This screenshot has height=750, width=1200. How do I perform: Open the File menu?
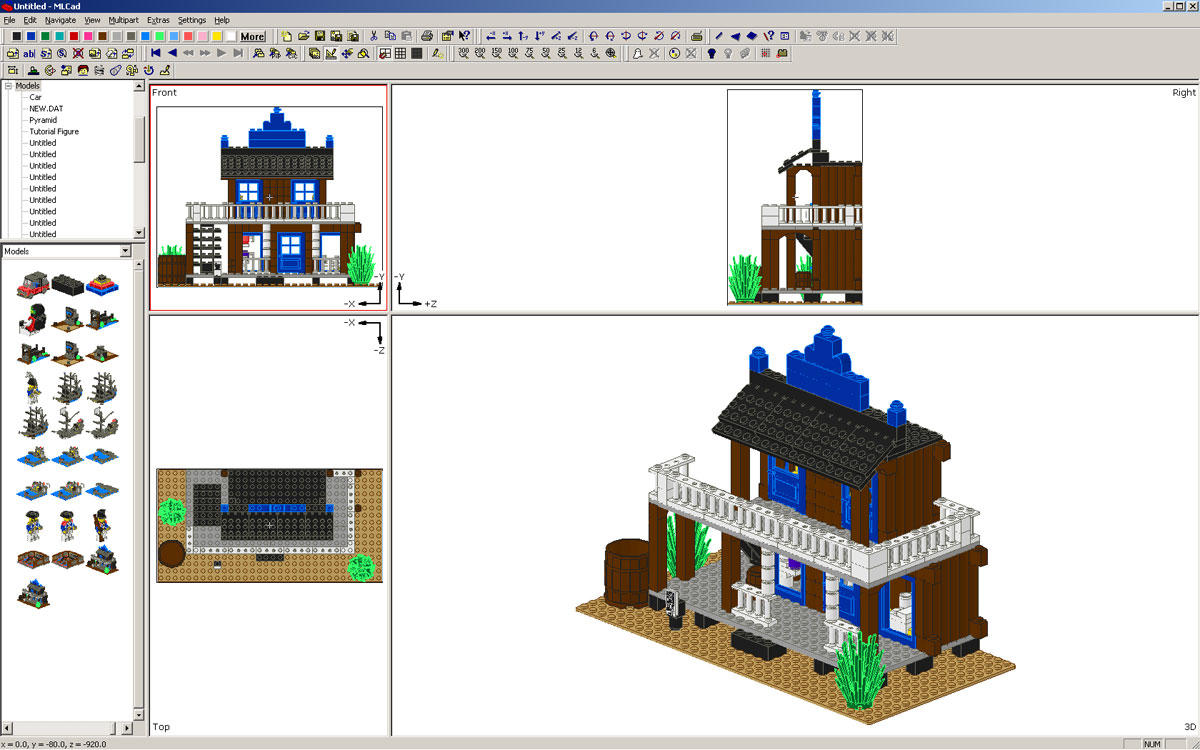(x=9, y=20)
